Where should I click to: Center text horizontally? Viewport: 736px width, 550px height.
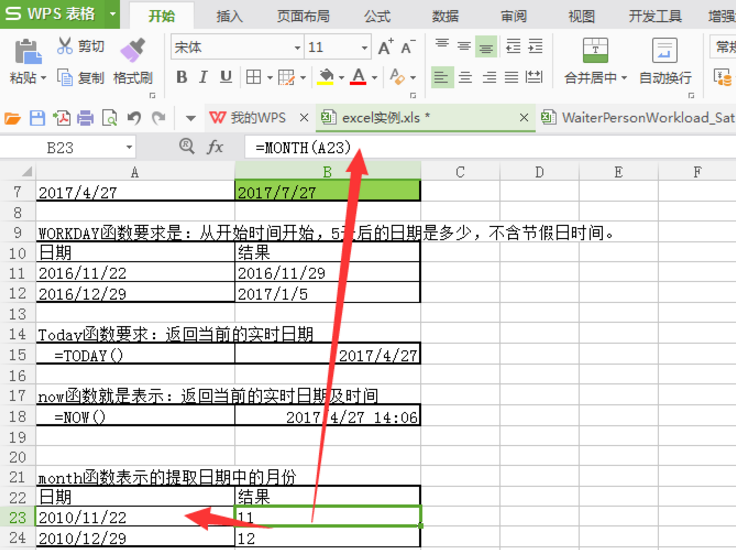click(465, 77)
